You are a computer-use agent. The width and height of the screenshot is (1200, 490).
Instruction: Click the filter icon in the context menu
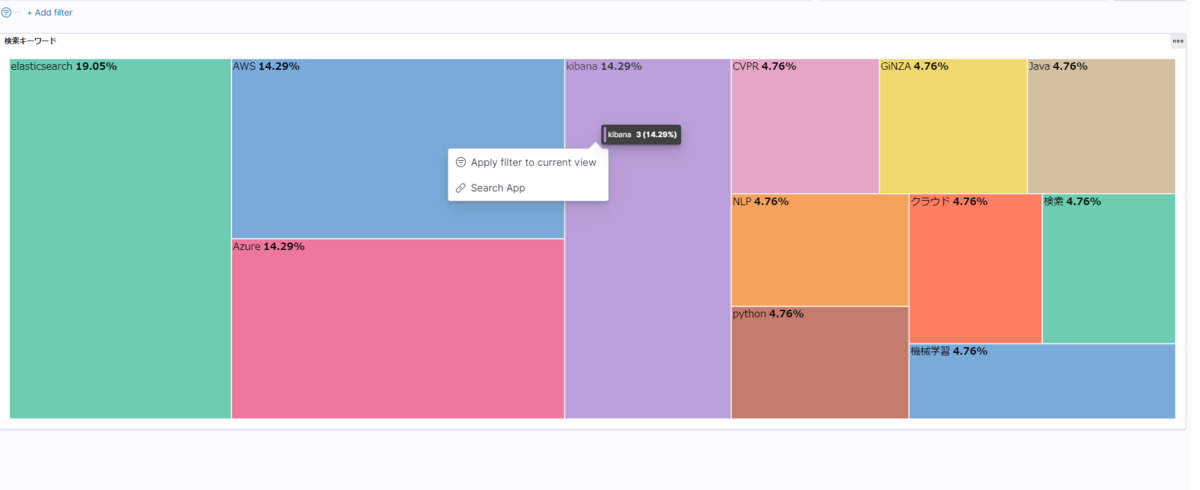tap(461, 162)
